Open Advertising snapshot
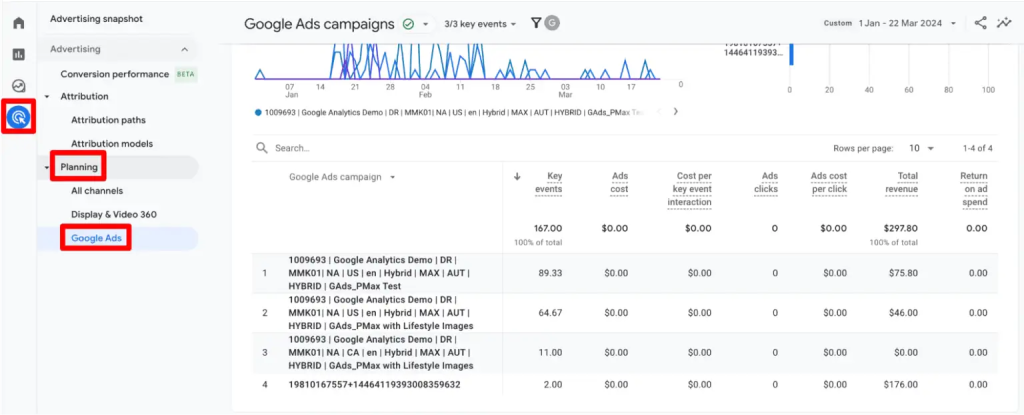The width and height of the screenshot is (1024, 415). point(96,19)
